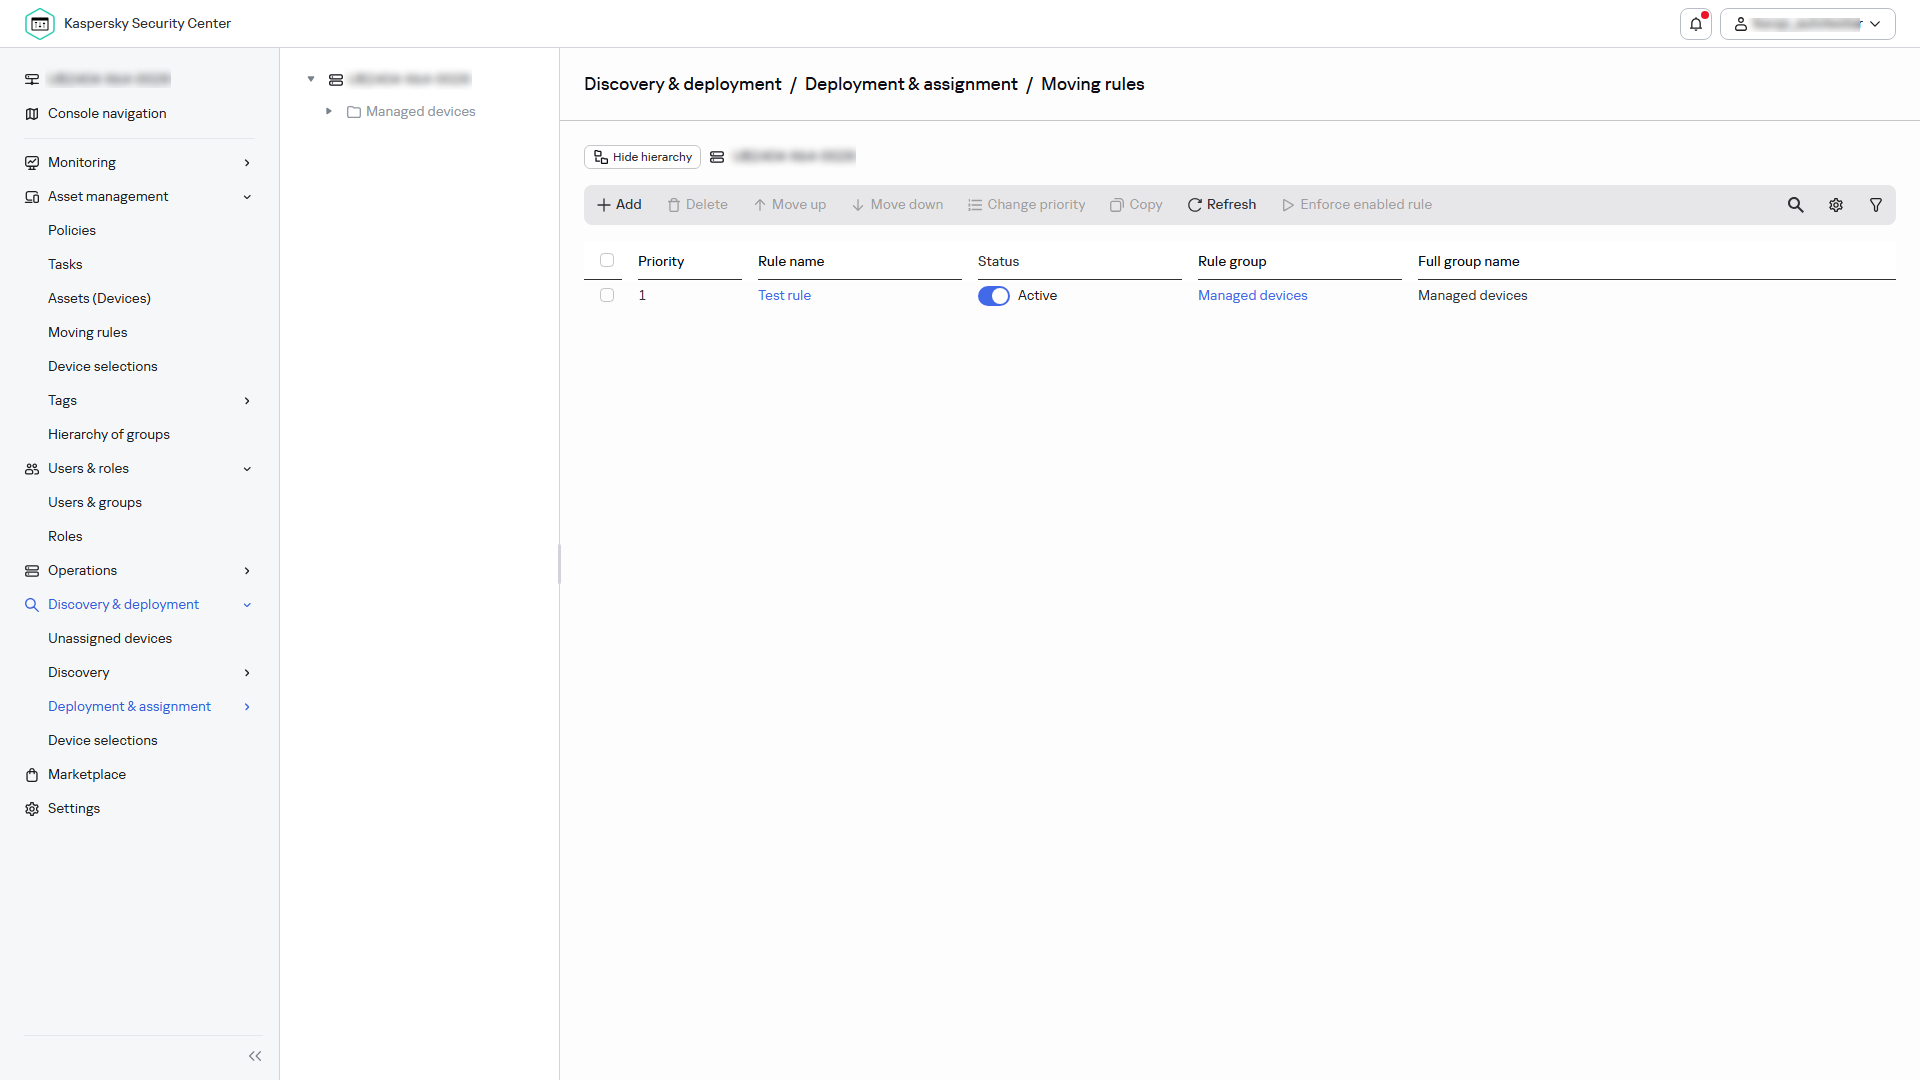Sort by the Priority column header

click(x=661, y=261)
